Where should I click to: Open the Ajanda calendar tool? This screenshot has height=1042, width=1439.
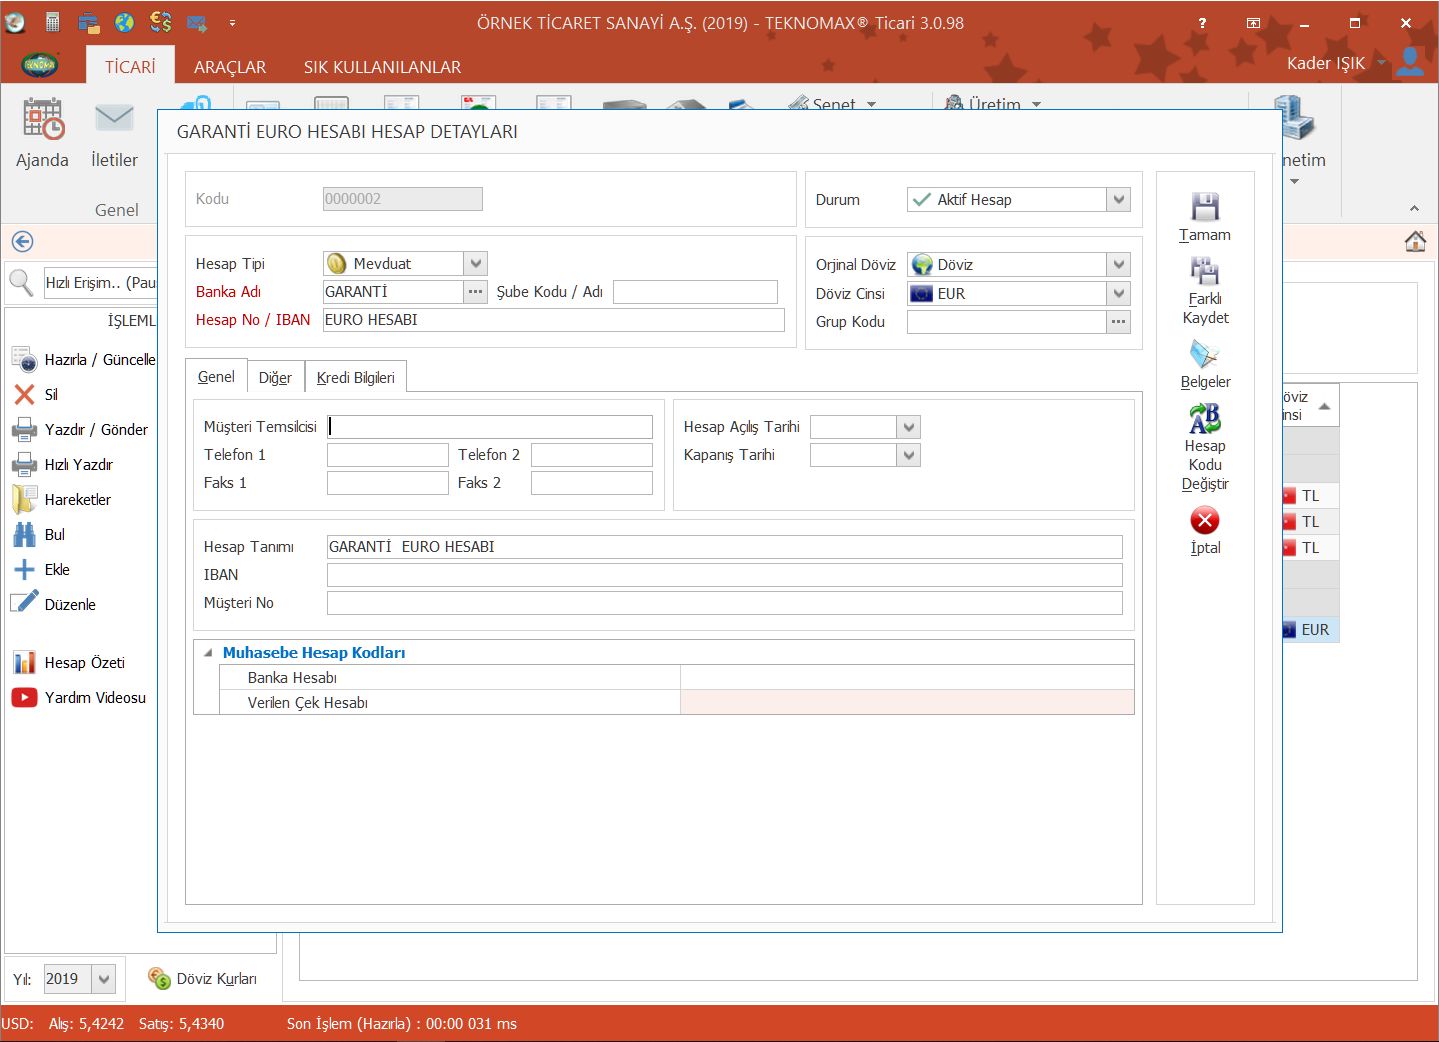click(x=42, y=132)
